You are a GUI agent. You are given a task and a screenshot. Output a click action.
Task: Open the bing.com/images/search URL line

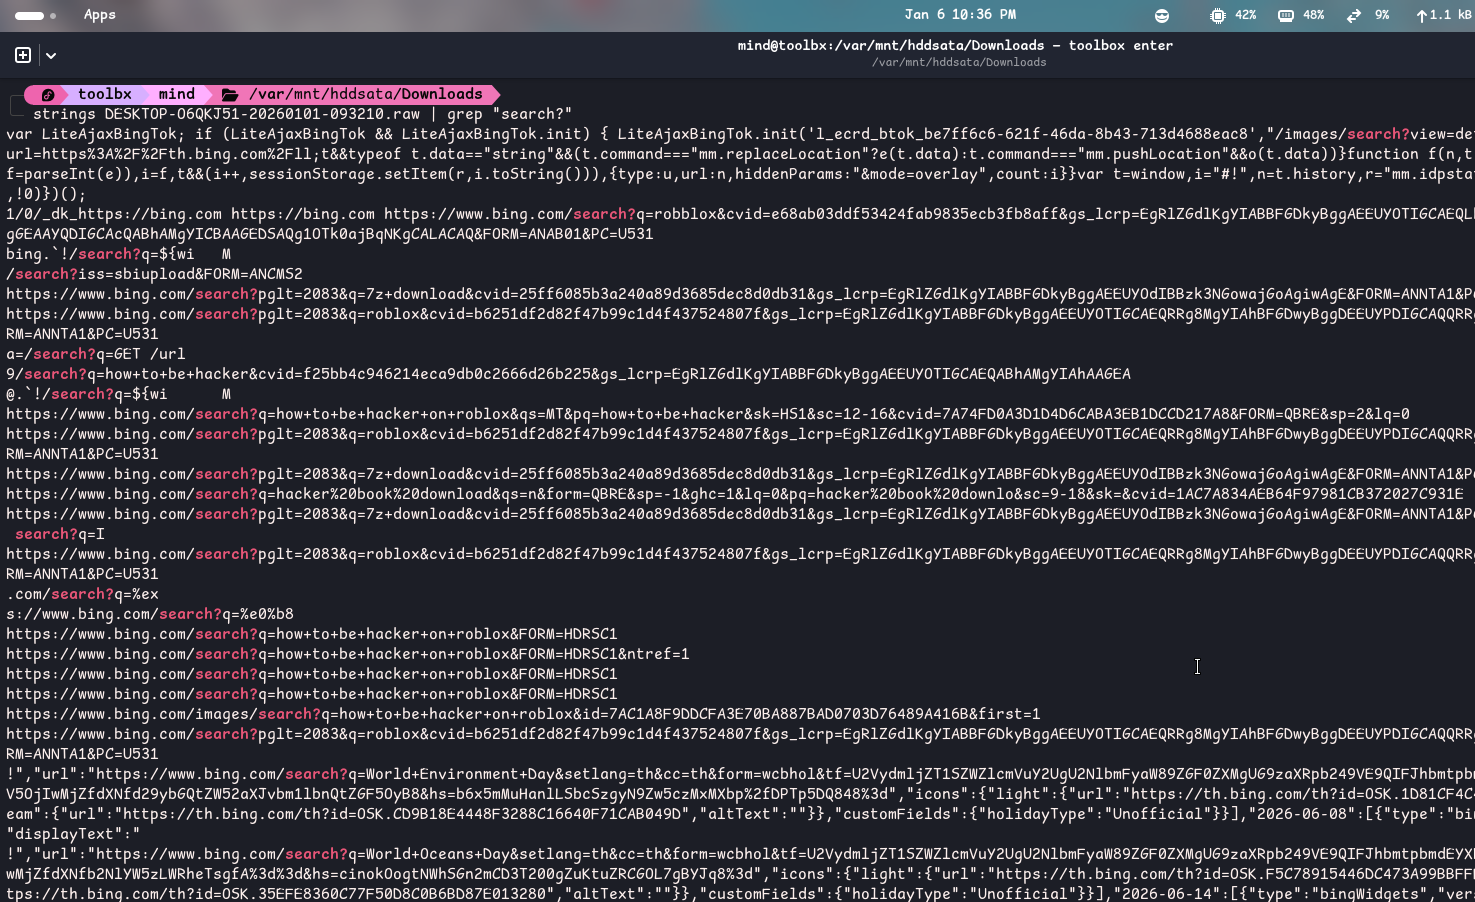[x=522, y=714]
